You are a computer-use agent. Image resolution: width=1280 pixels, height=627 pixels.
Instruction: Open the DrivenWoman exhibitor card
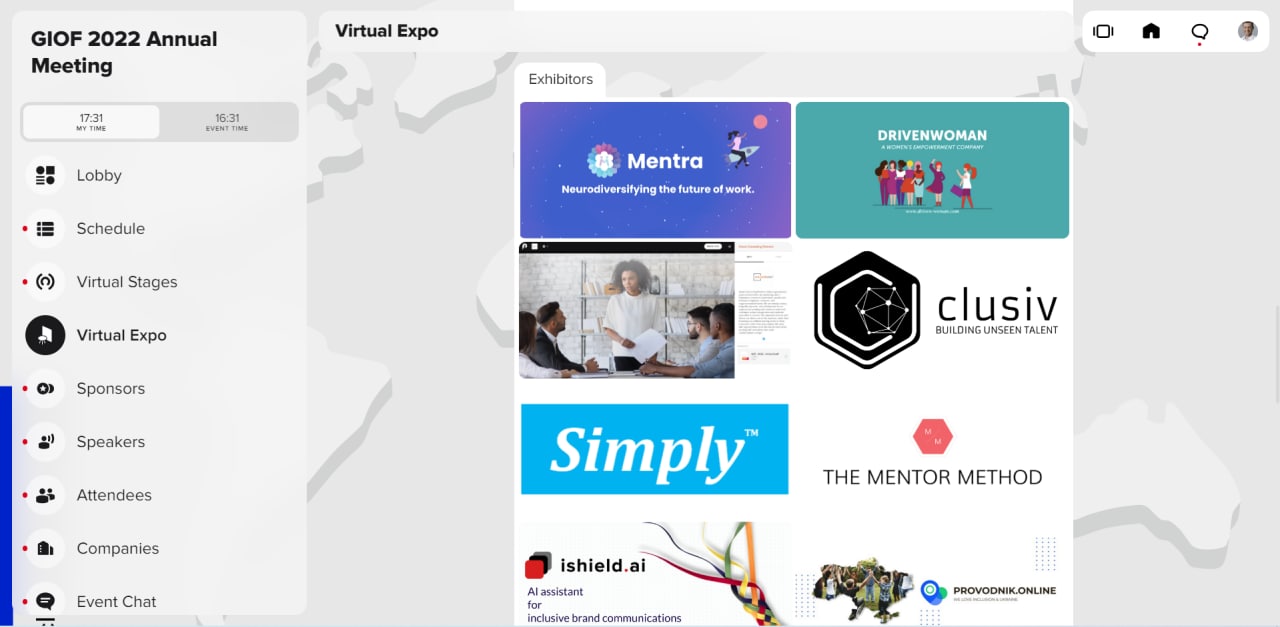932,170
